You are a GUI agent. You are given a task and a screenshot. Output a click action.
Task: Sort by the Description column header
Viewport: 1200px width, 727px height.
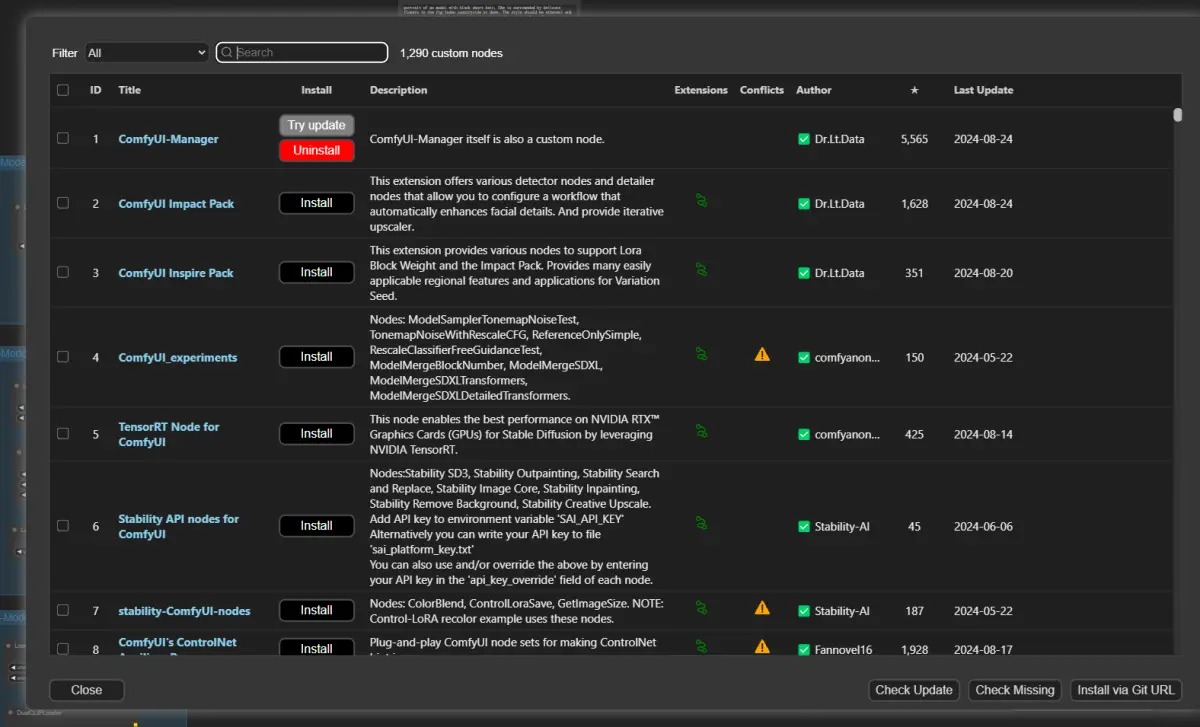pos(398,90)
